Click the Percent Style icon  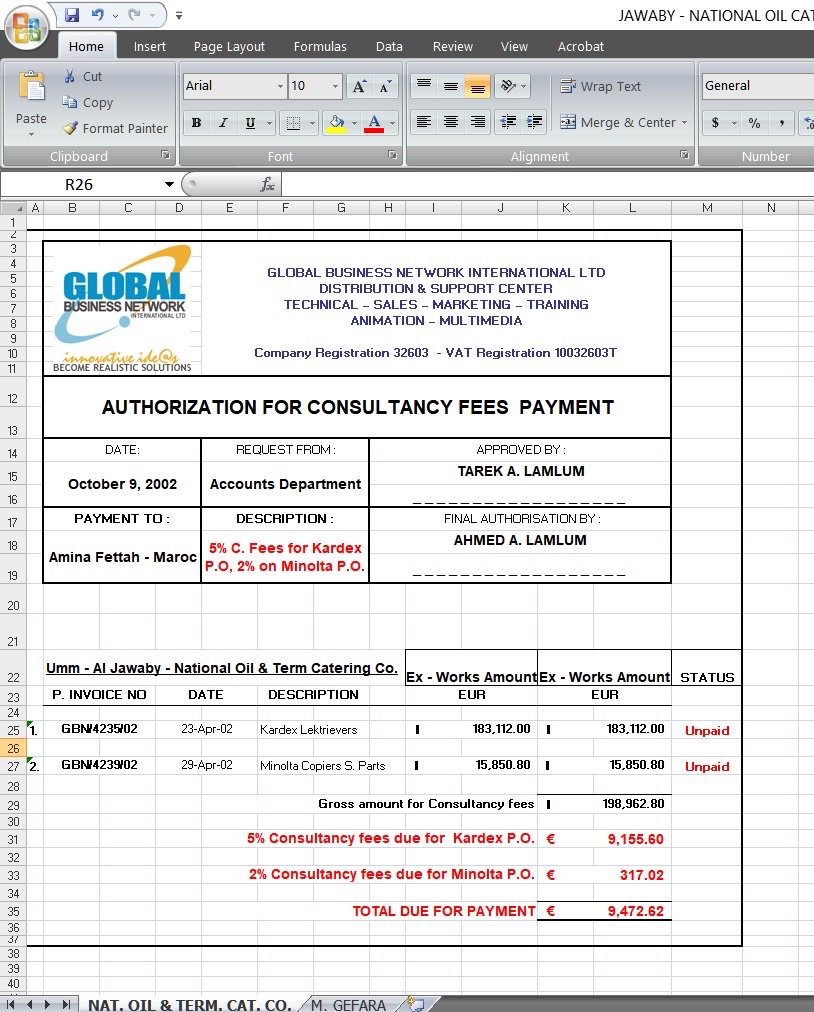(754, 123)
